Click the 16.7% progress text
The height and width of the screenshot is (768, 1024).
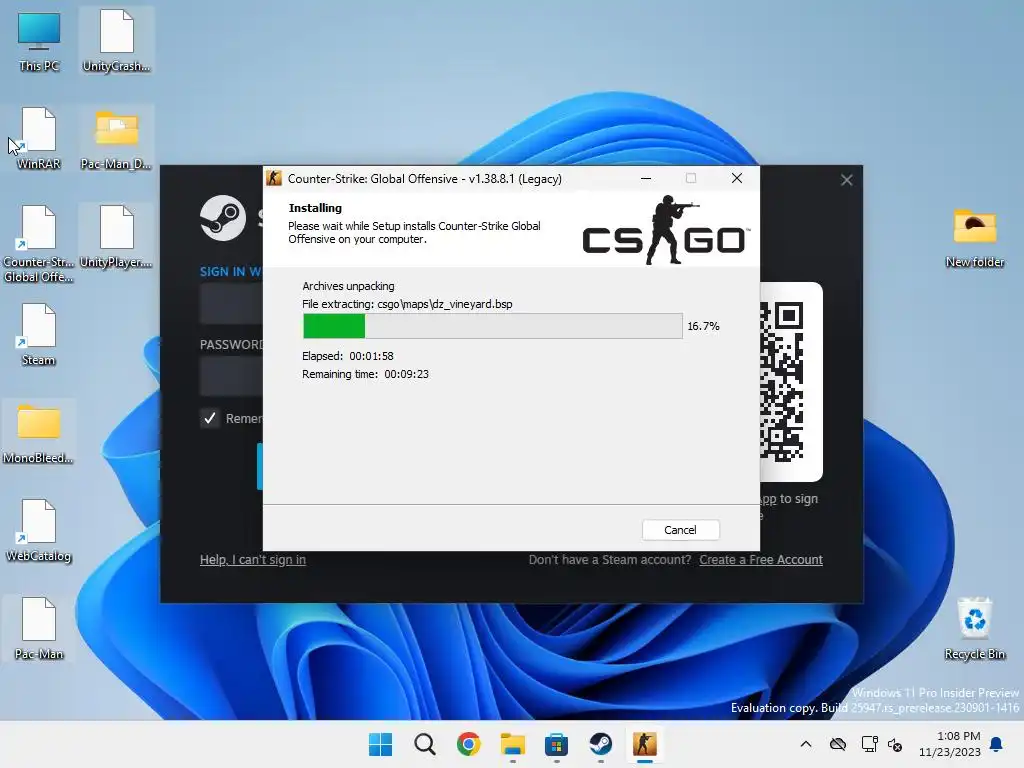pyautogui.click(x=703, y=326)
